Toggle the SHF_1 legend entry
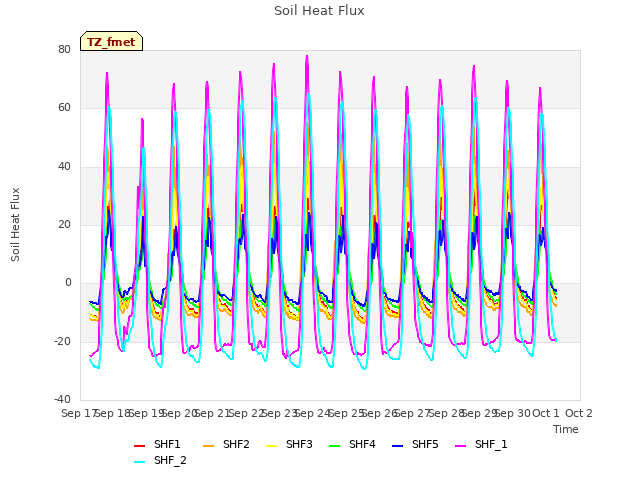This screenshot has width=640, height=480. point(481,444)
